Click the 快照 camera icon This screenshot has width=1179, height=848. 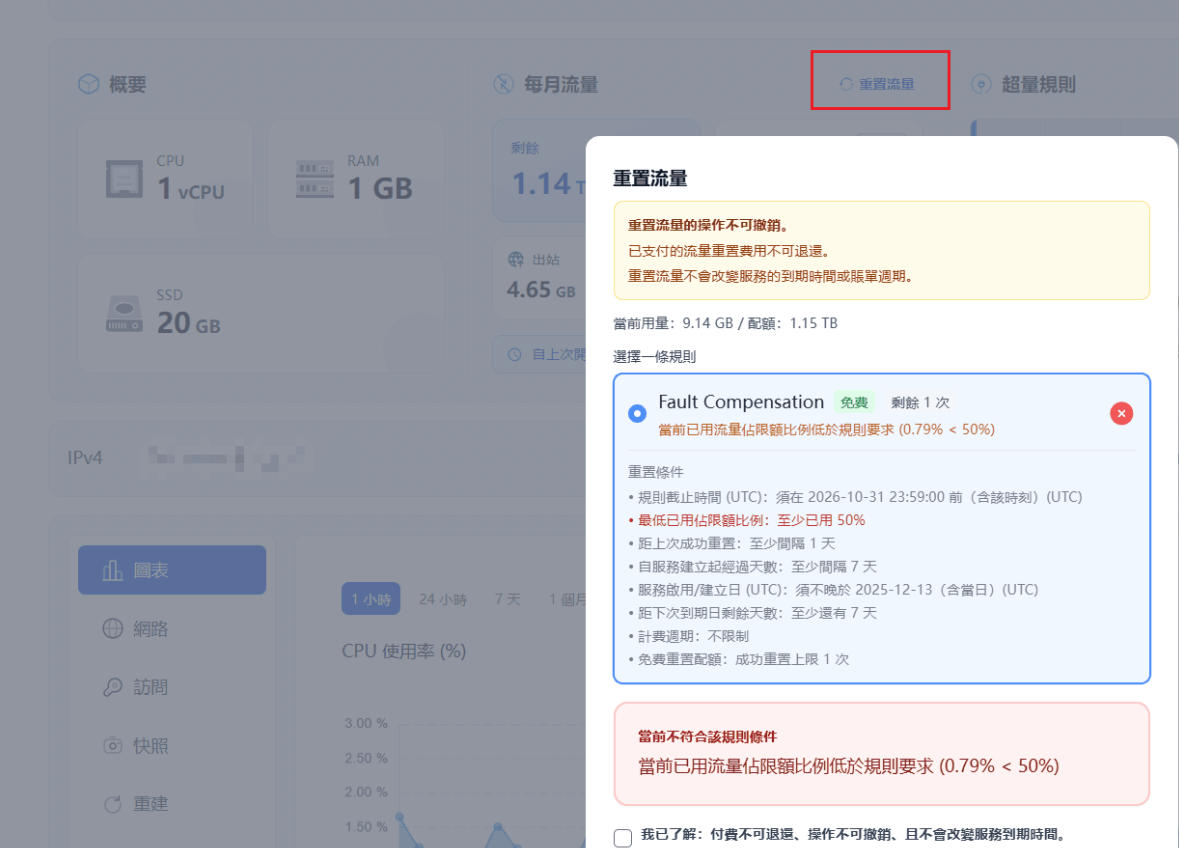(x=113, y=746)
